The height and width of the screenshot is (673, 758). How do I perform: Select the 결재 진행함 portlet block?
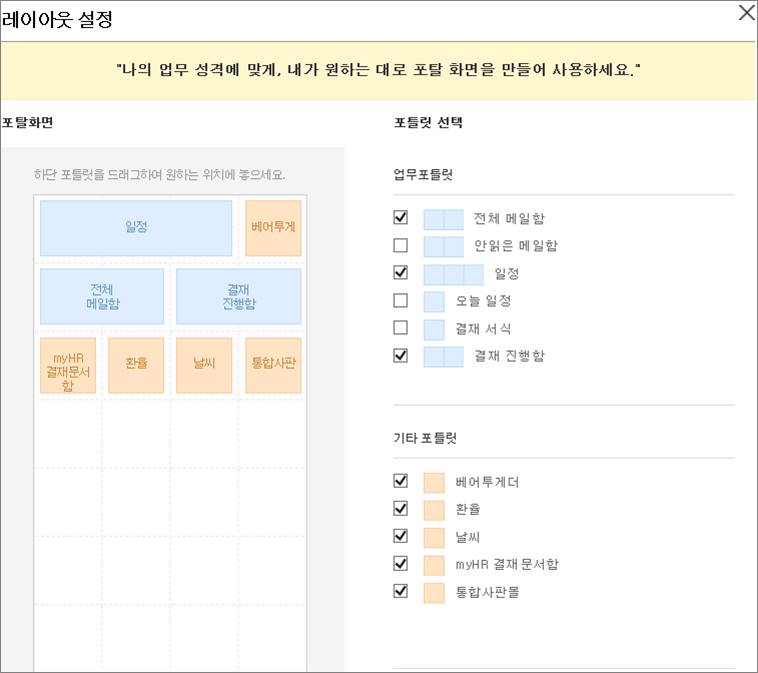[238, 296]
